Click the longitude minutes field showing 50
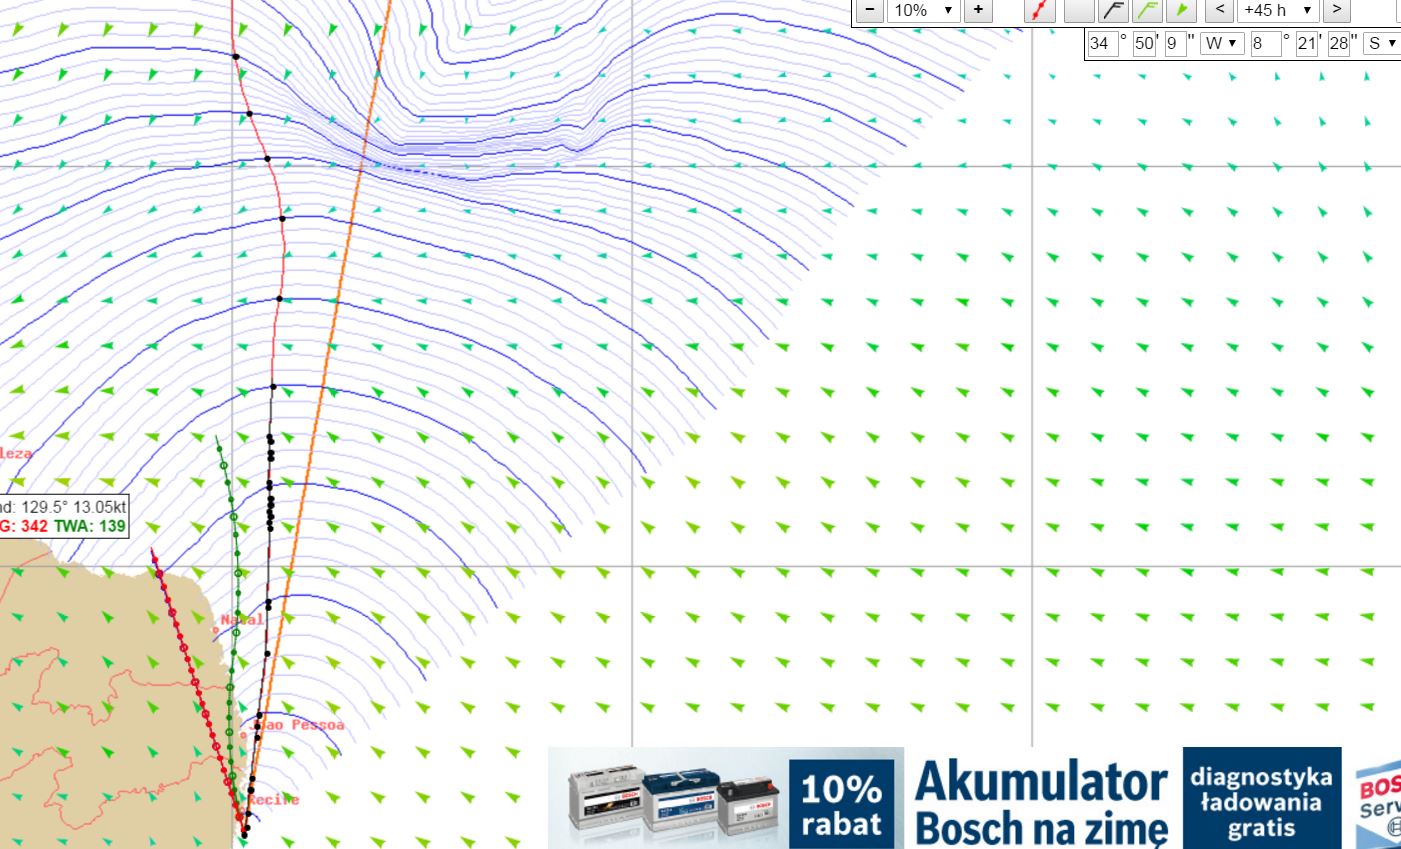1401x849 pixels. (x=1144, y=43)
